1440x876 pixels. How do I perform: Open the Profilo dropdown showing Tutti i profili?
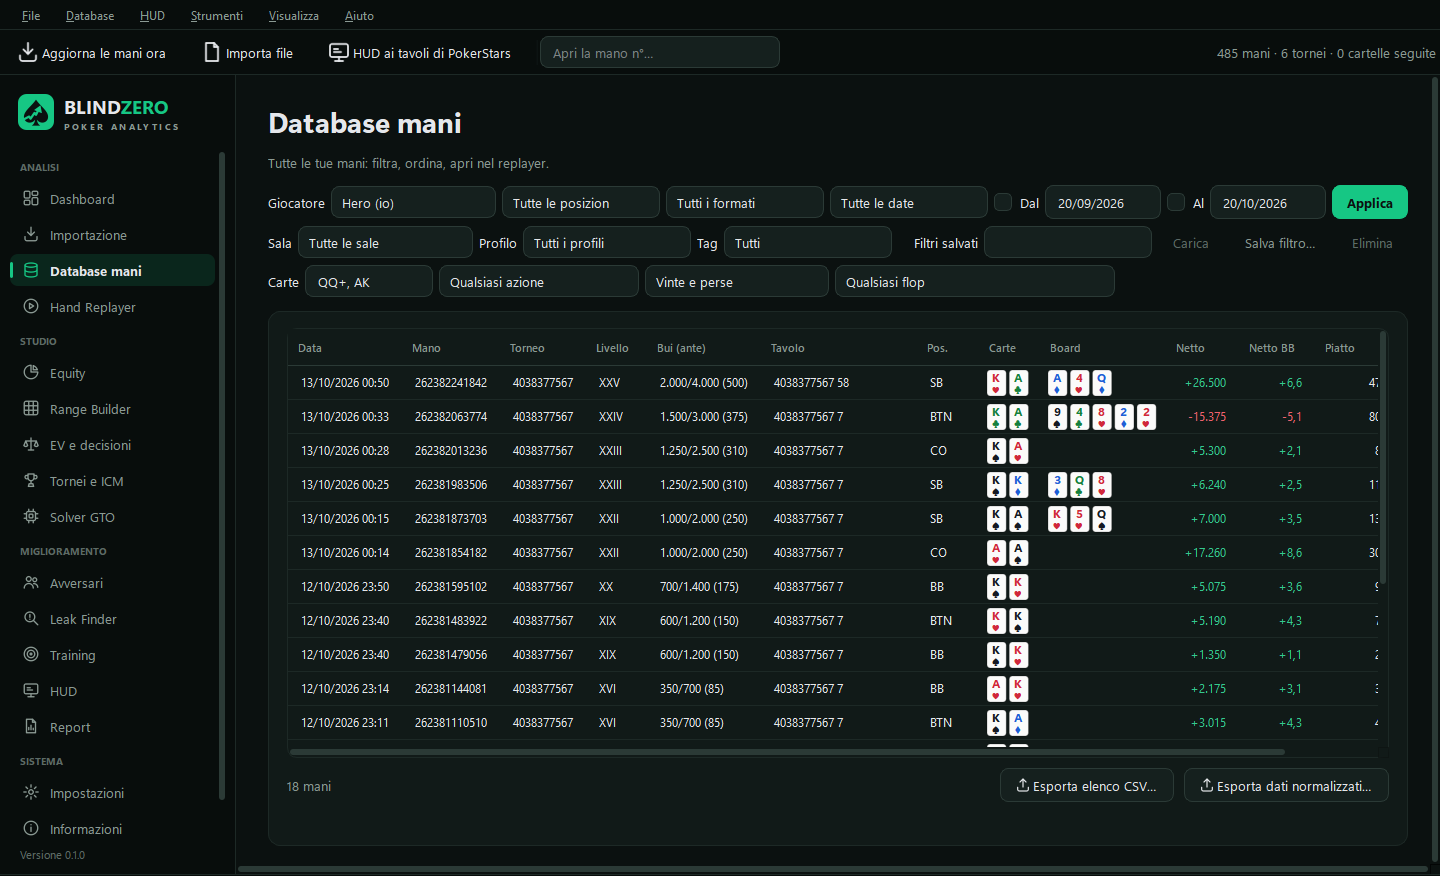point(607,242)
